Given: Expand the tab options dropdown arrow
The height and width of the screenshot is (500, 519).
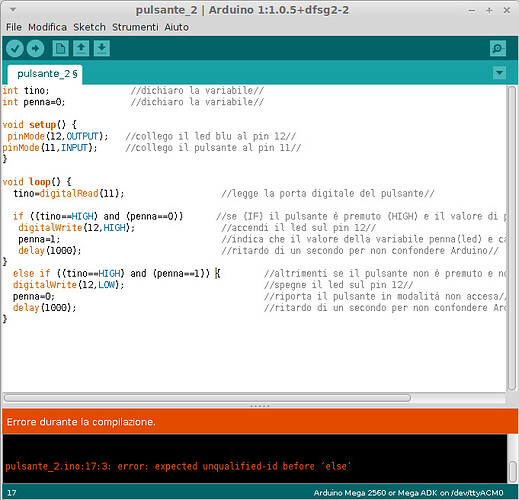Looking at the screenshot, I should (x=499, y=73).
